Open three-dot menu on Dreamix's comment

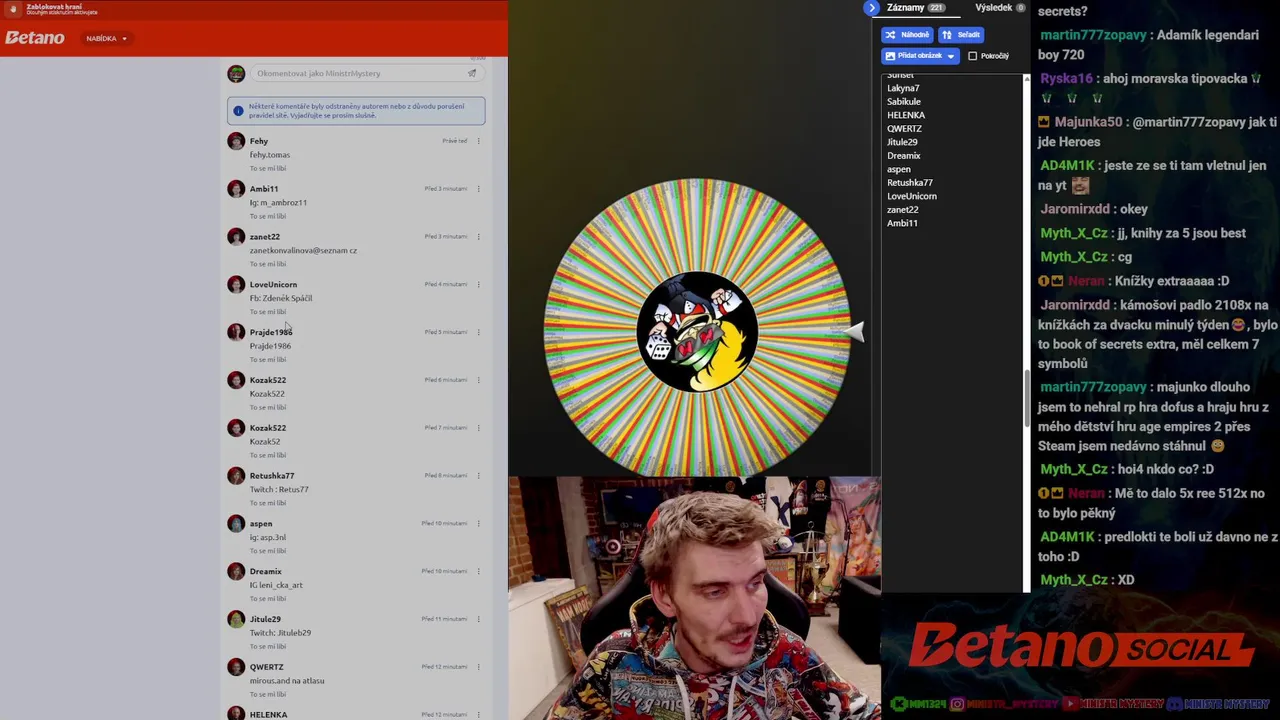tap(478, 571)
